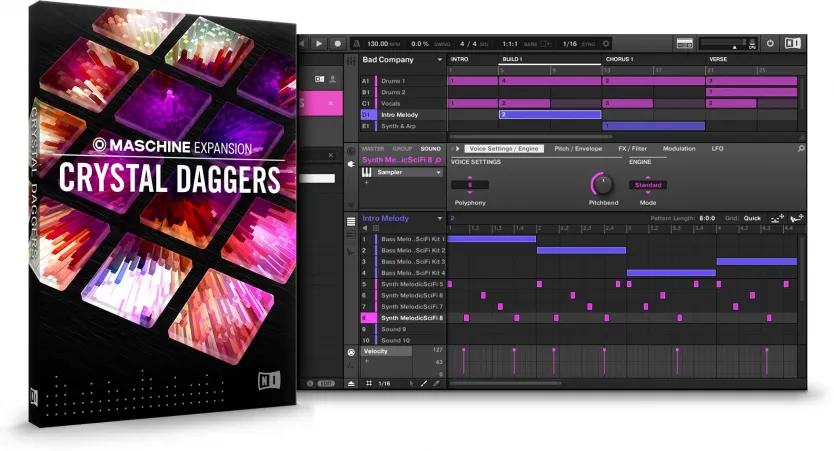This screenshot has height=451, width=834.
Task: Open the Intro Melody pattern dropdown
Action: [438, 218]
